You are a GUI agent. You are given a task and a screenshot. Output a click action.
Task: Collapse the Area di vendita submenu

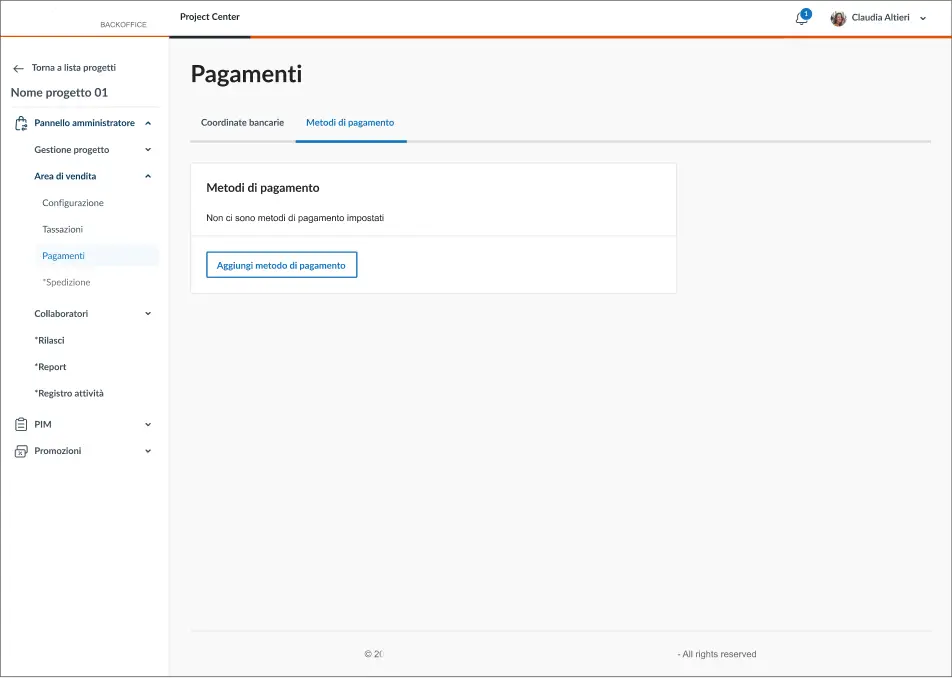click(x=148, y=176)
